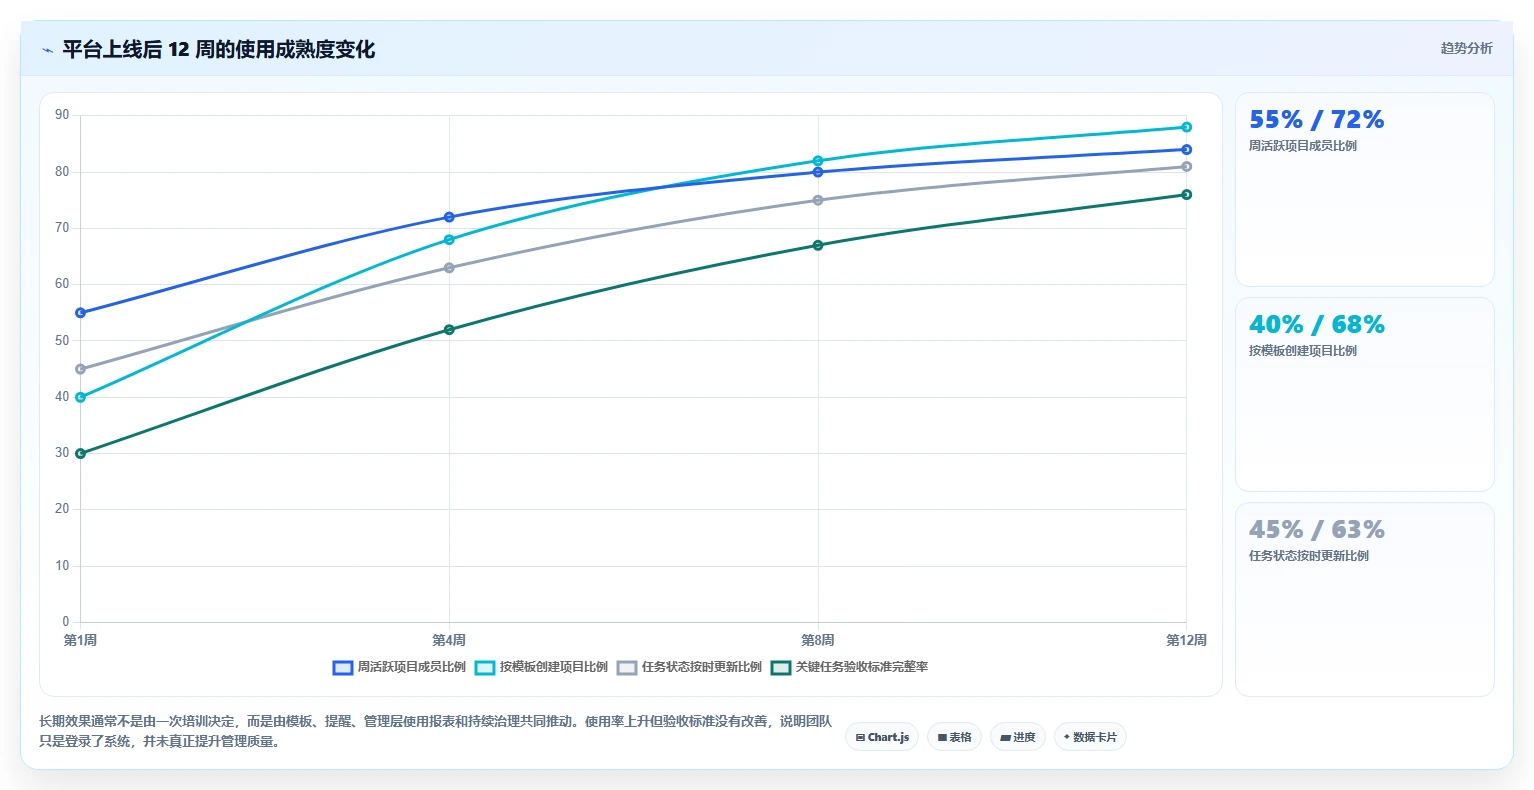Click the footnote paragraph starting with 长期效果
Viewport: 1534px width, 790px height.
tap(435, 731)
